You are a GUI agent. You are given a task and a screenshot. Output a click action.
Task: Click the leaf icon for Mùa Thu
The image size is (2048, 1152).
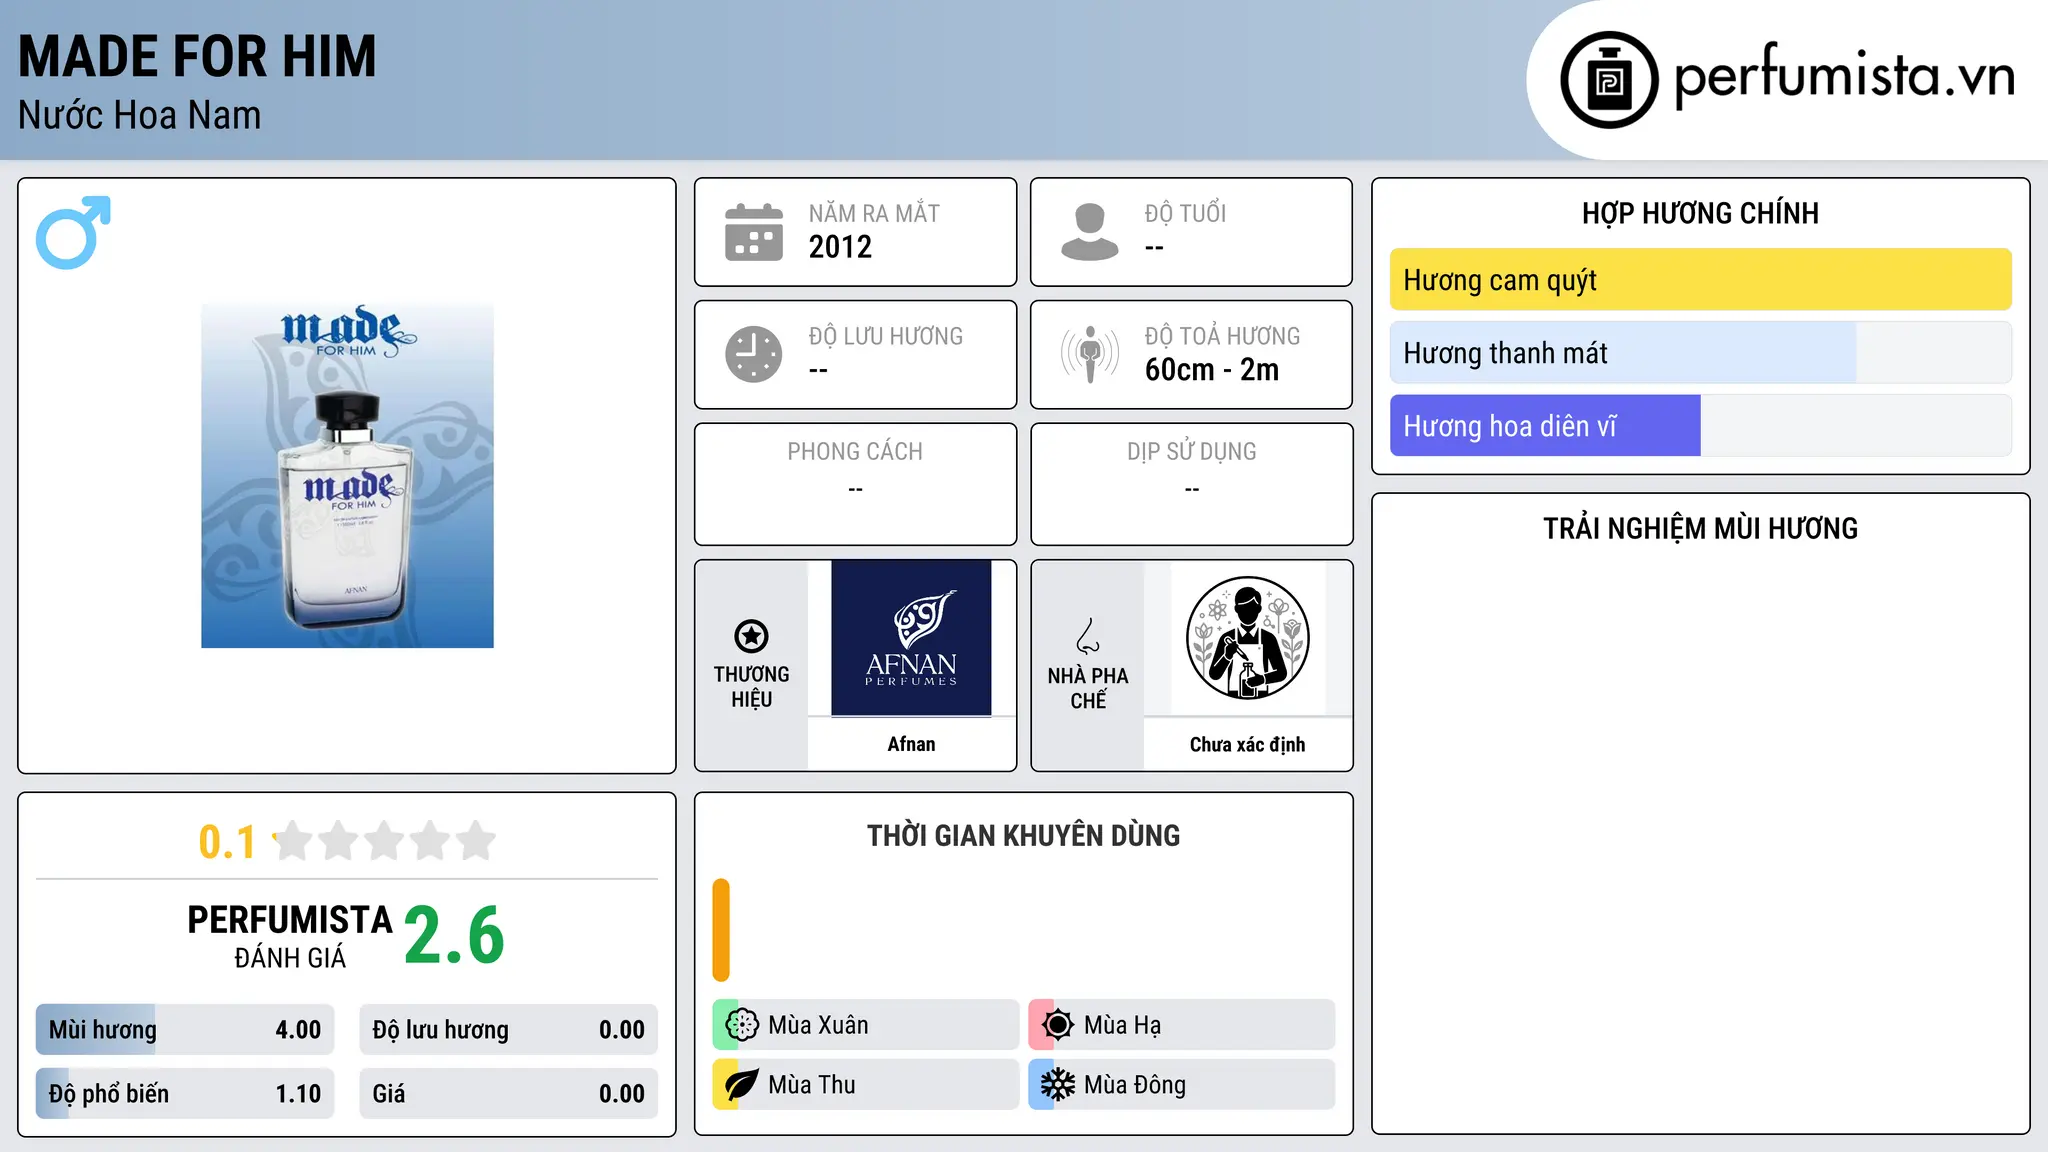coord(742,1085)
